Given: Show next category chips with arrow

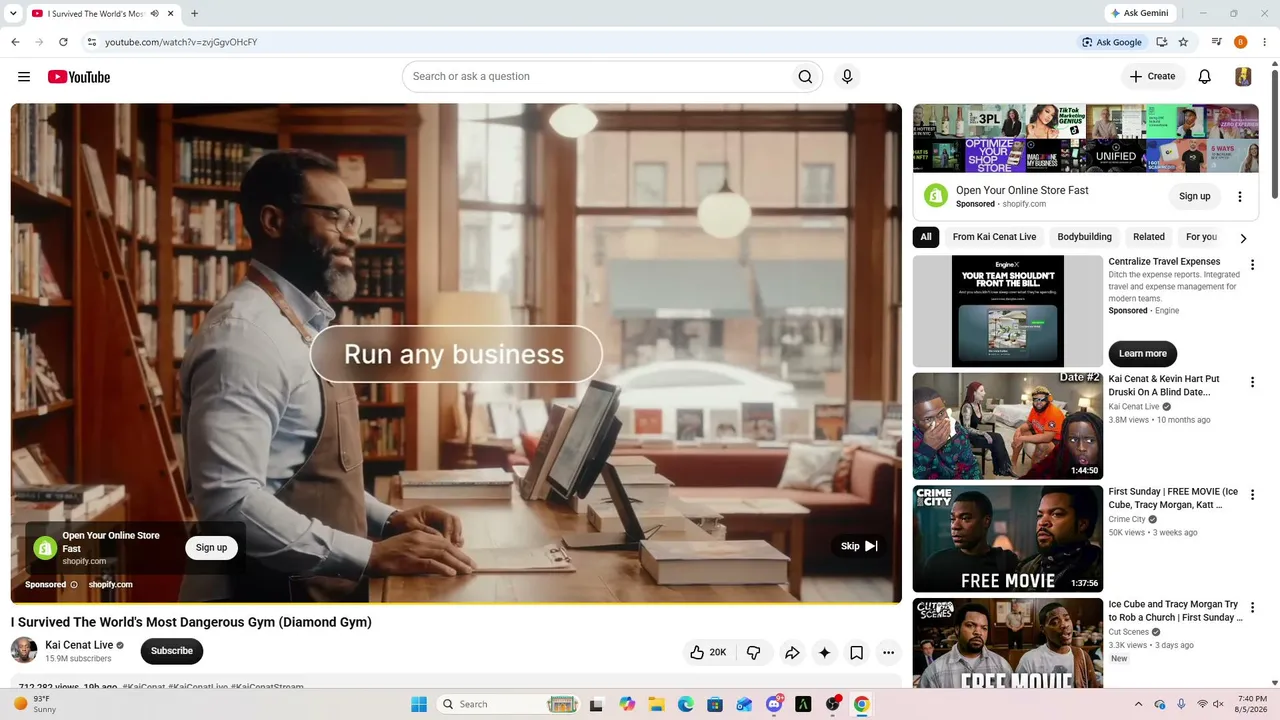Looking at the screenshot, I should point(1243,238).
